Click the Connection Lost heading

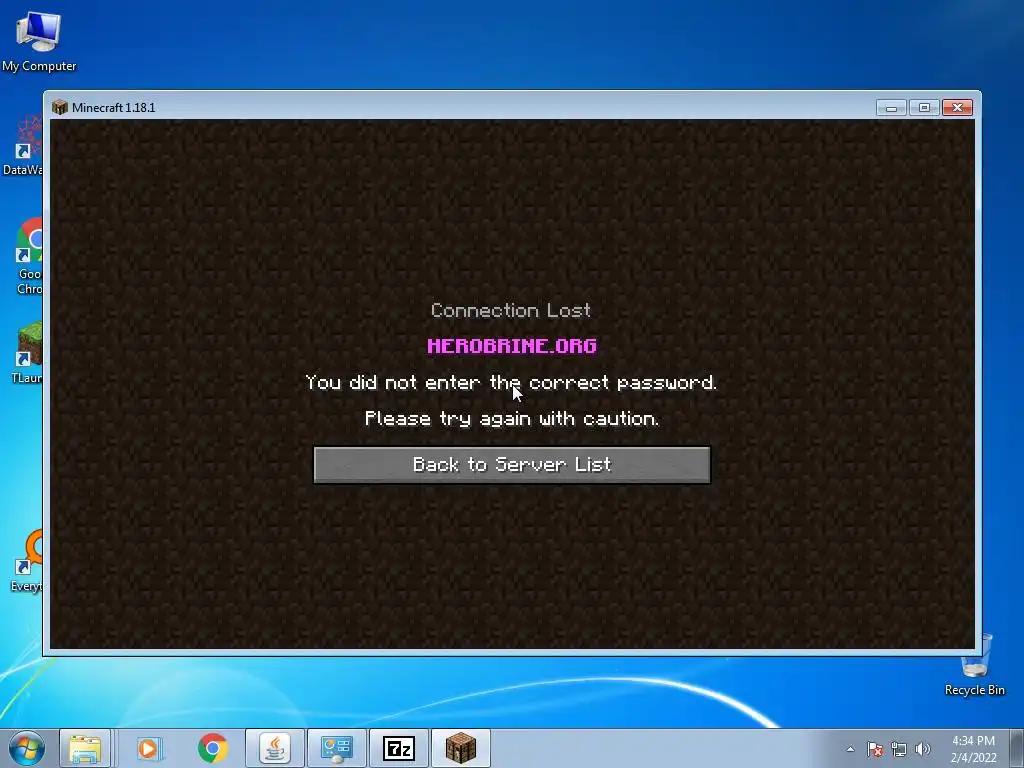pos(511,310)
